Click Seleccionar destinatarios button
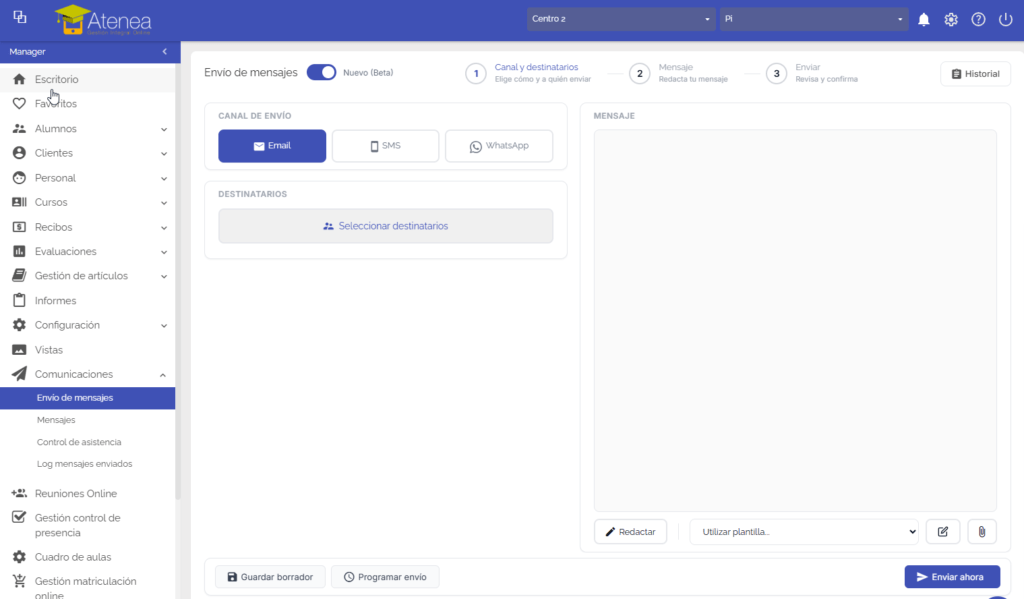The image size is (1024, 599). (x=385, y=226)
